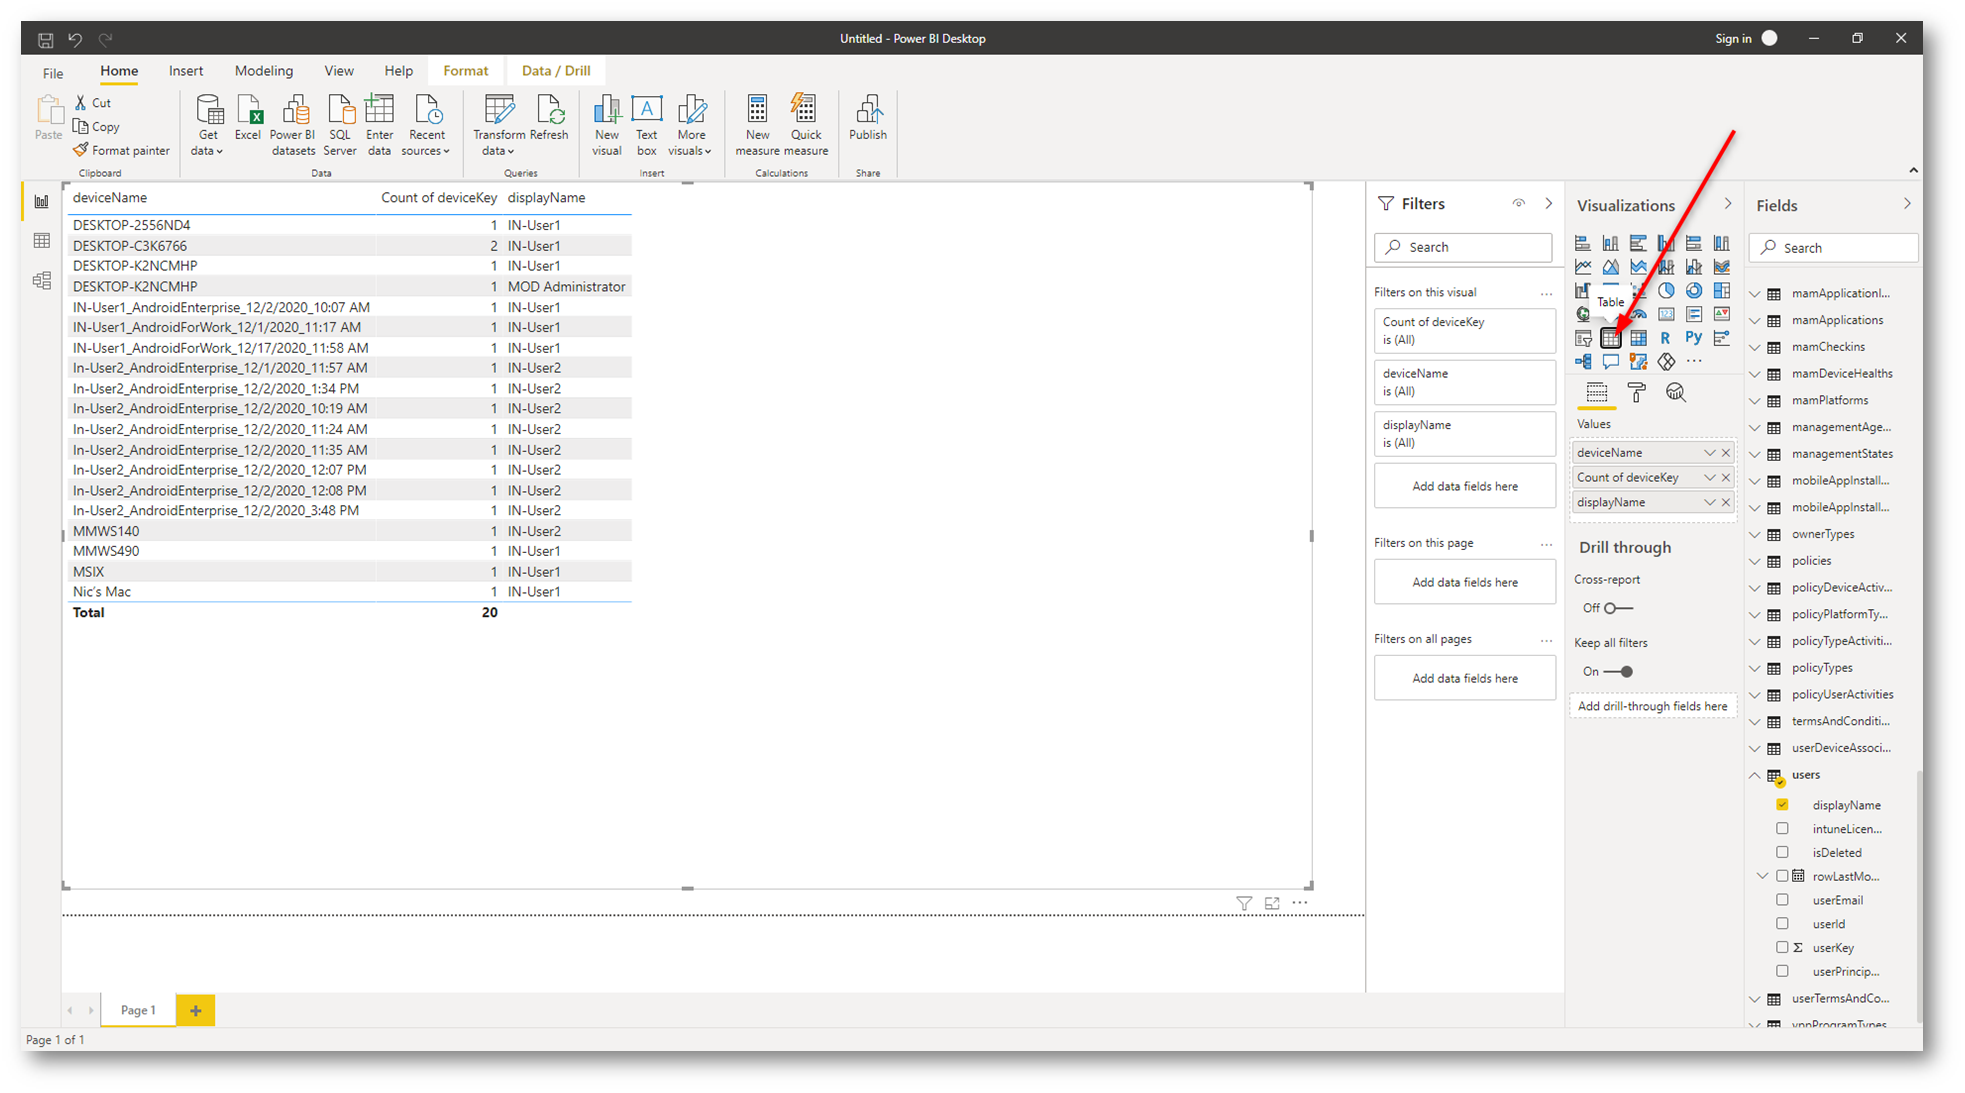The image size is (1965, 1093).
Task: Open Page 1 tab
Action: (138, 1011)
